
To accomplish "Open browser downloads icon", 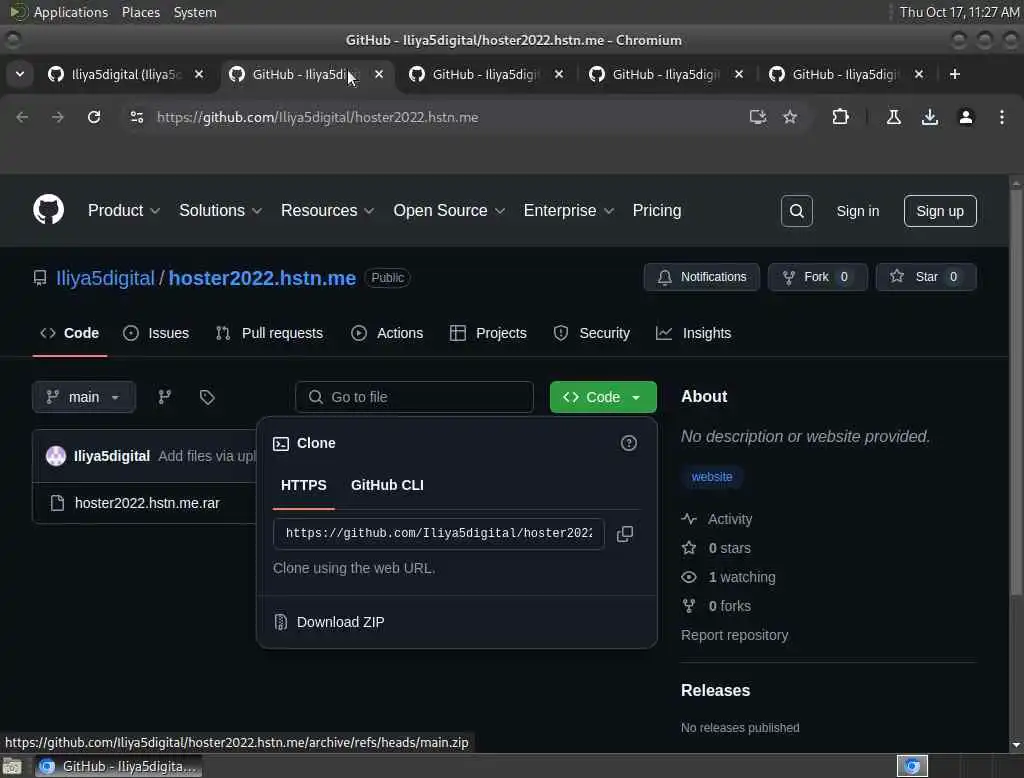I will [x=930, y=117].
